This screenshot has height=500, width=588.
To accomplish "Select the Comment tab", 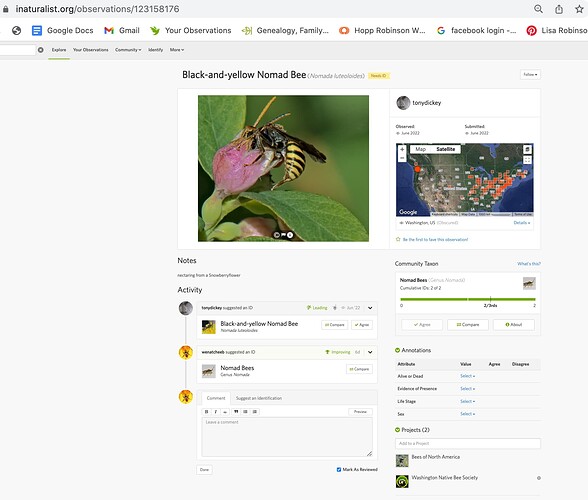I will coord(216,398).
